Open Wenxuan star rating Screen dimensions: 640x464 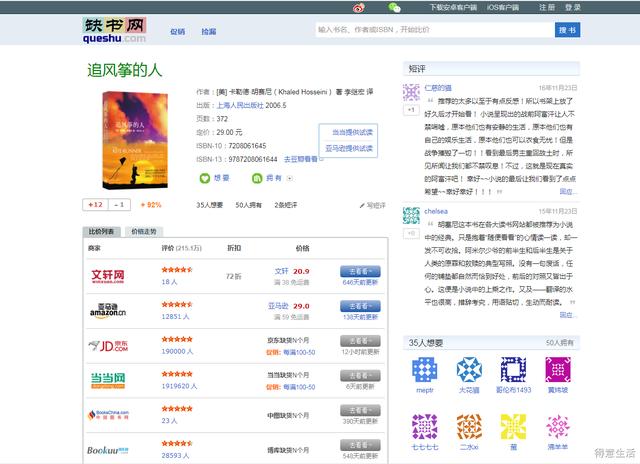pos(177,270)
